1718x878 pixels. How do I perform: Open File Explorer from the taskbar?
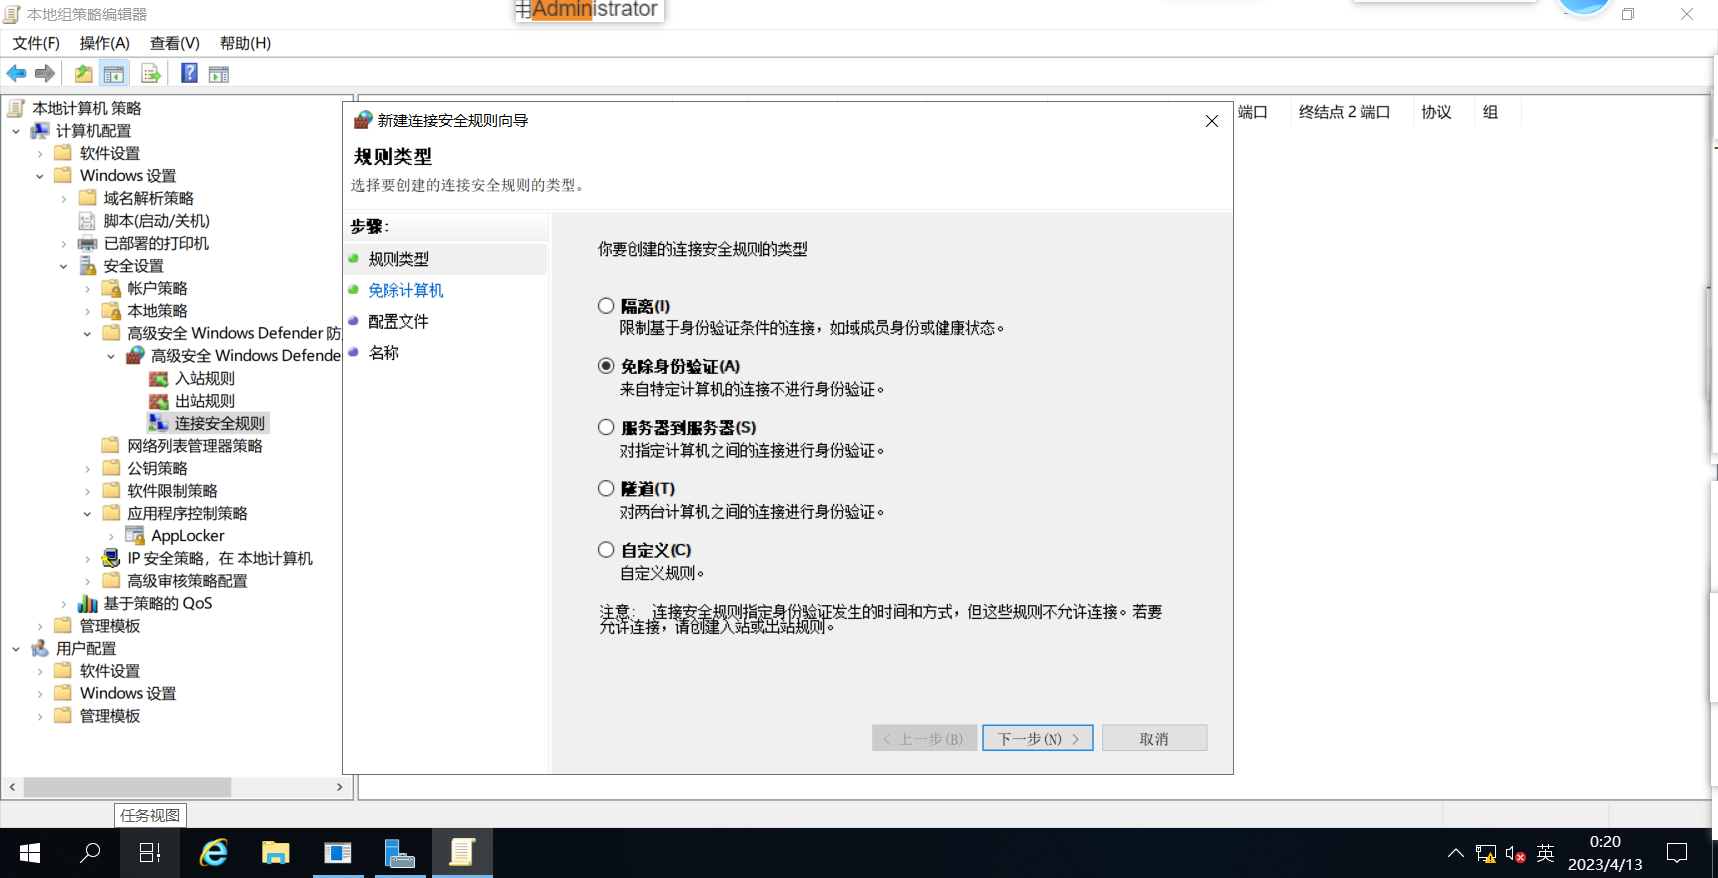pyautogui.click(x=276, y=852)
